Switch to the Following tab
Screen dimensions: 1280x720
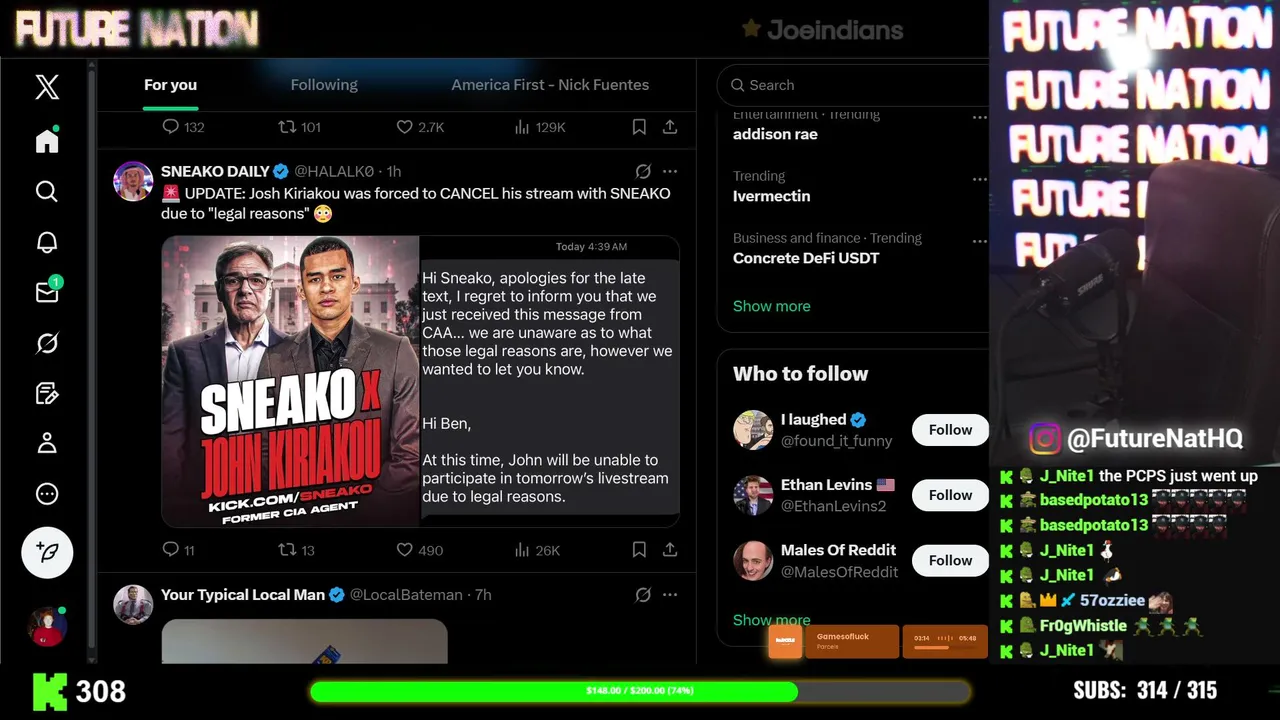[324, 85]
